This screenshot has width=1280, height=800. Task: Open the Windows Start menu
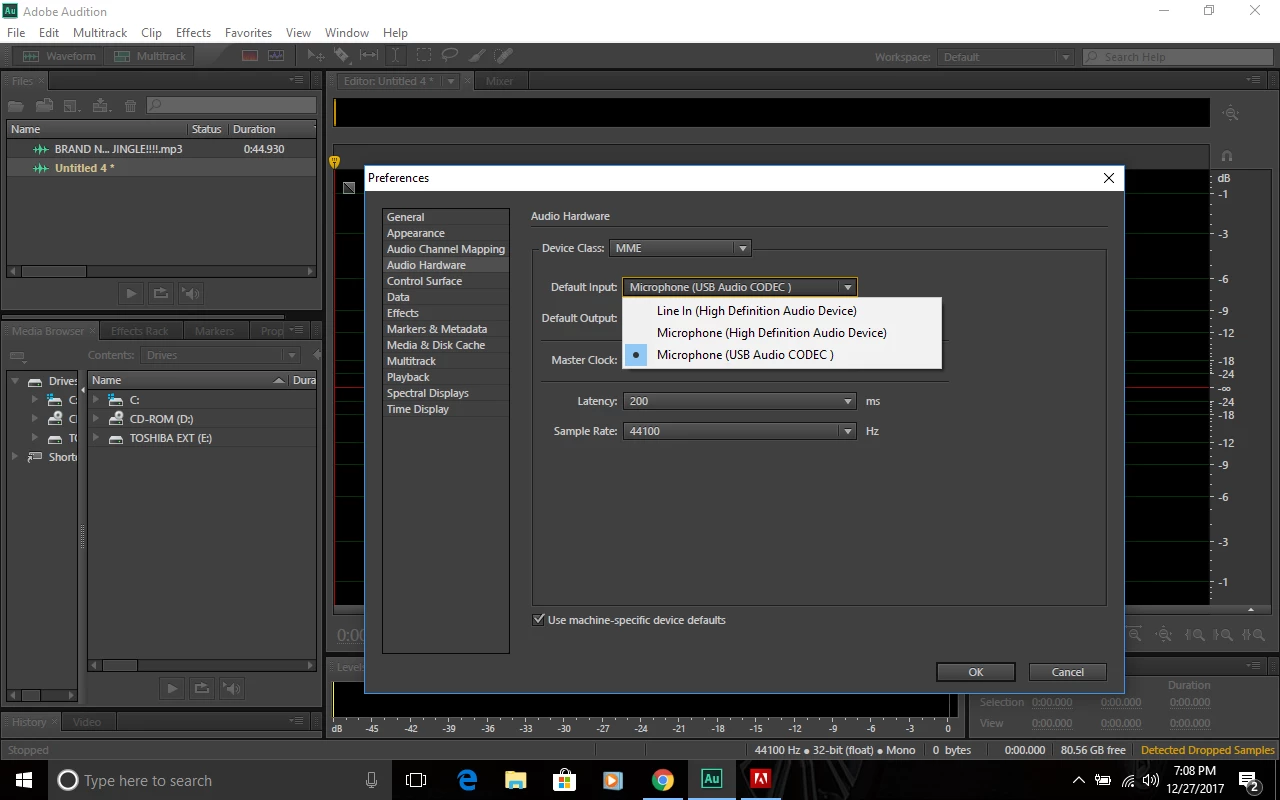click(x=24, y=780)
